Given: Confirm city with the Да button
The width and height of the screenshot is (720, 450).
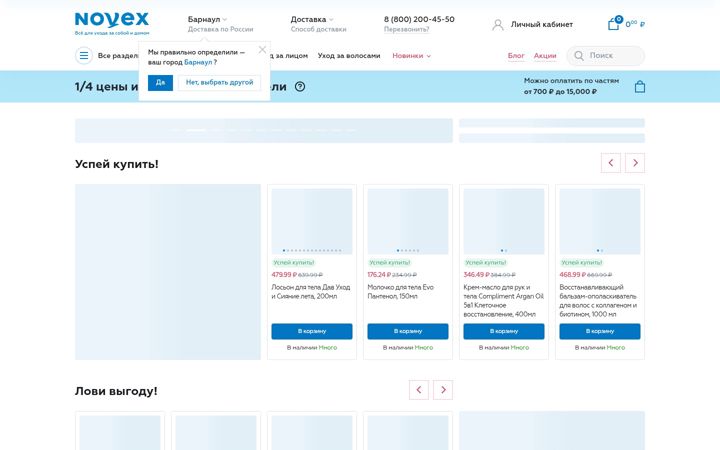Looking at the screenshot, I should [x=160, y=83].
